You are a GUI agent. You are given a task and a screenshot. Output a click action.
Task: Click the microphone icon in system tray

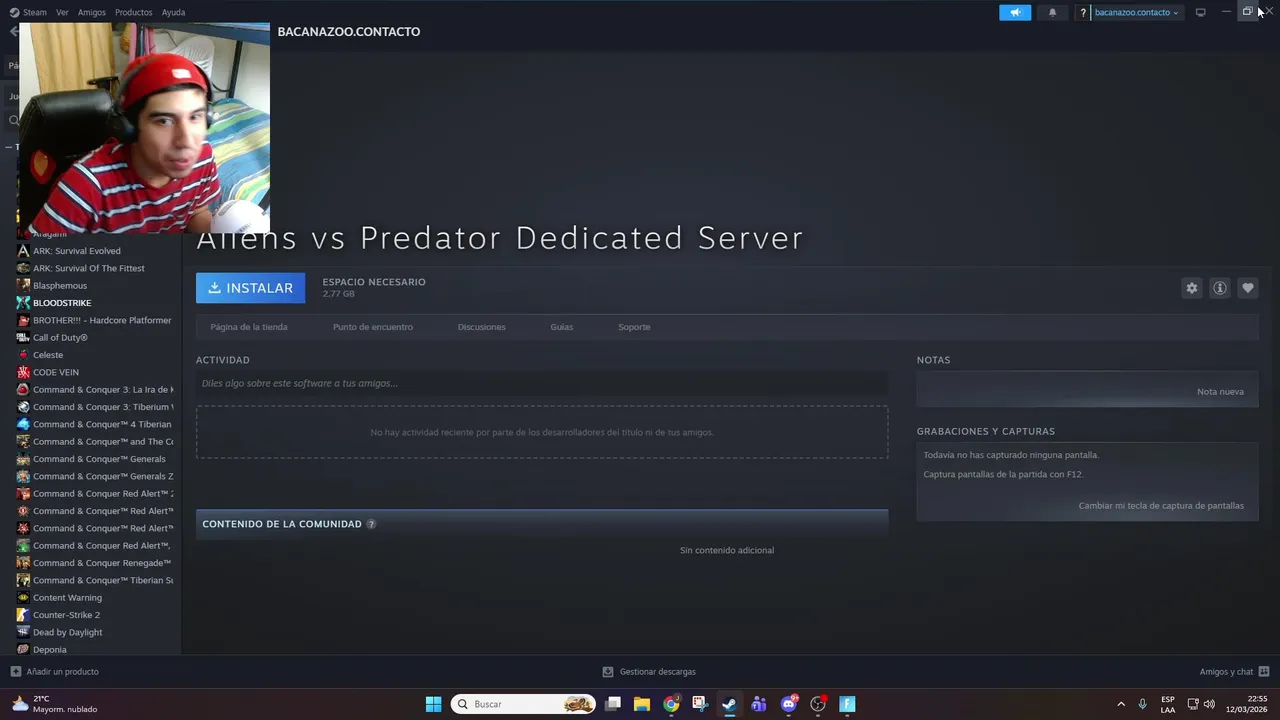pos(1142,704)
